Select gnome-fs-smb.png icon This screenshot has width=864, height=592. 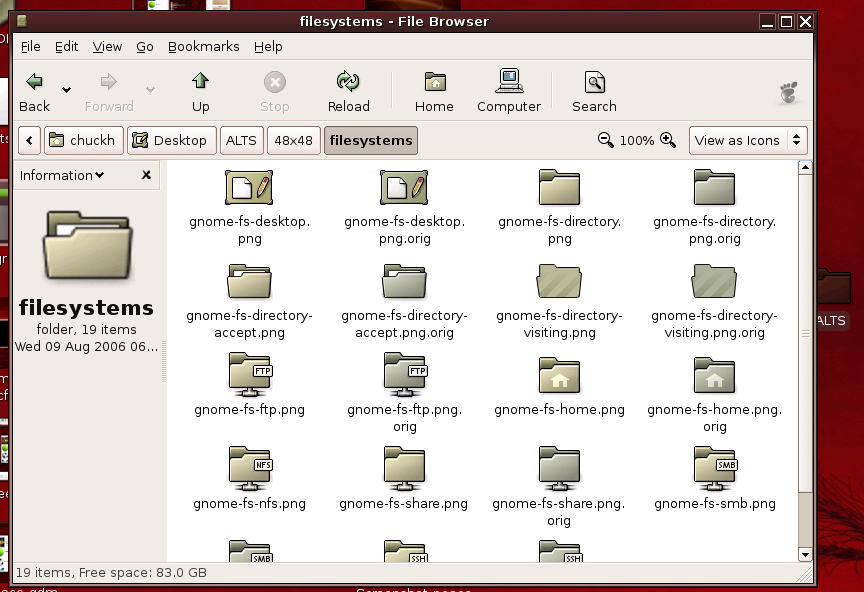715,469
